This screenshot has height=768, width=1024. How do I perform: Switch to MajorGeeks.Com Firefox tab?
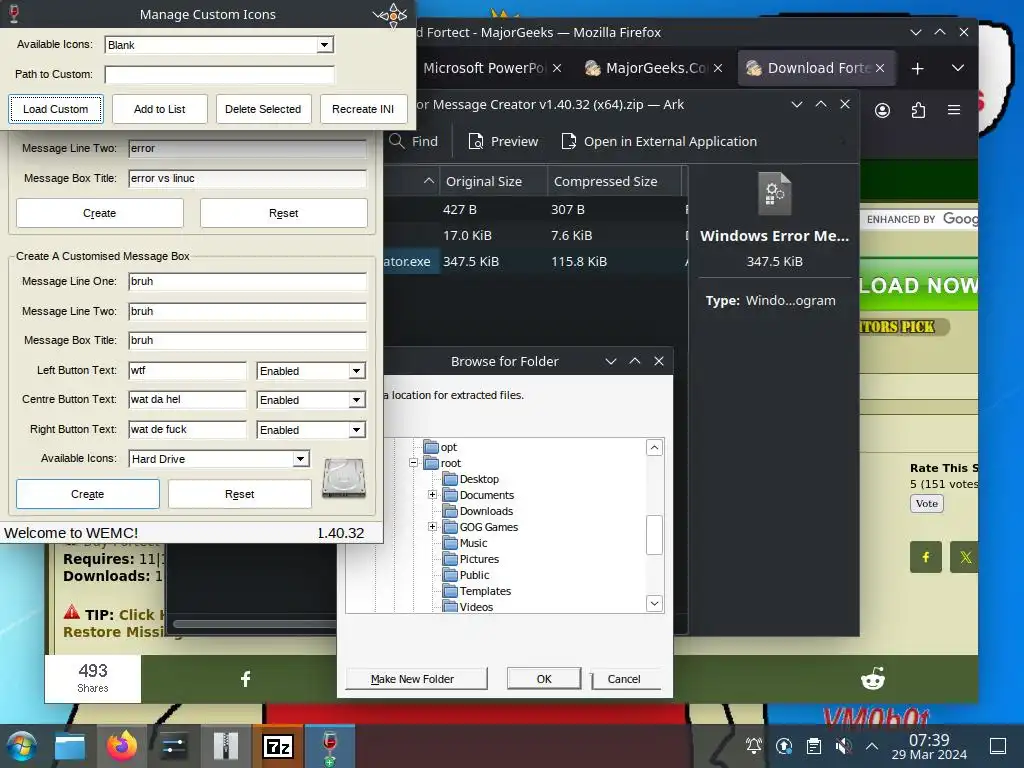654,68
